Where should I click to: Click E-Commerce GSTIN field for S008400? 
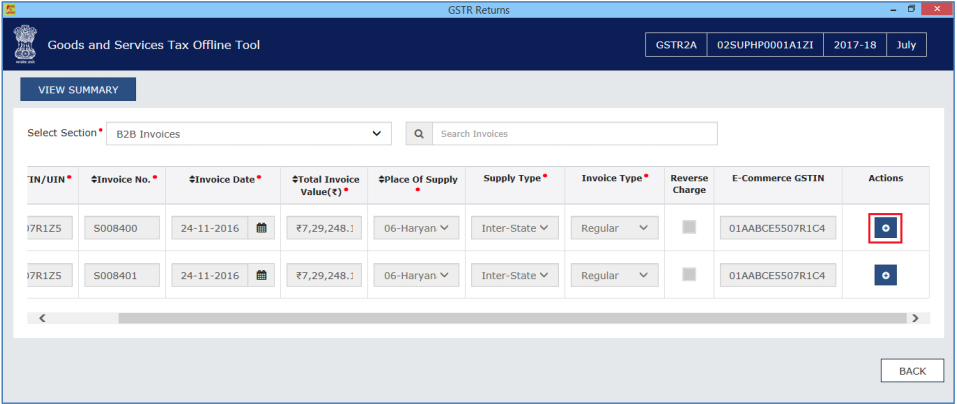point(778,228)
